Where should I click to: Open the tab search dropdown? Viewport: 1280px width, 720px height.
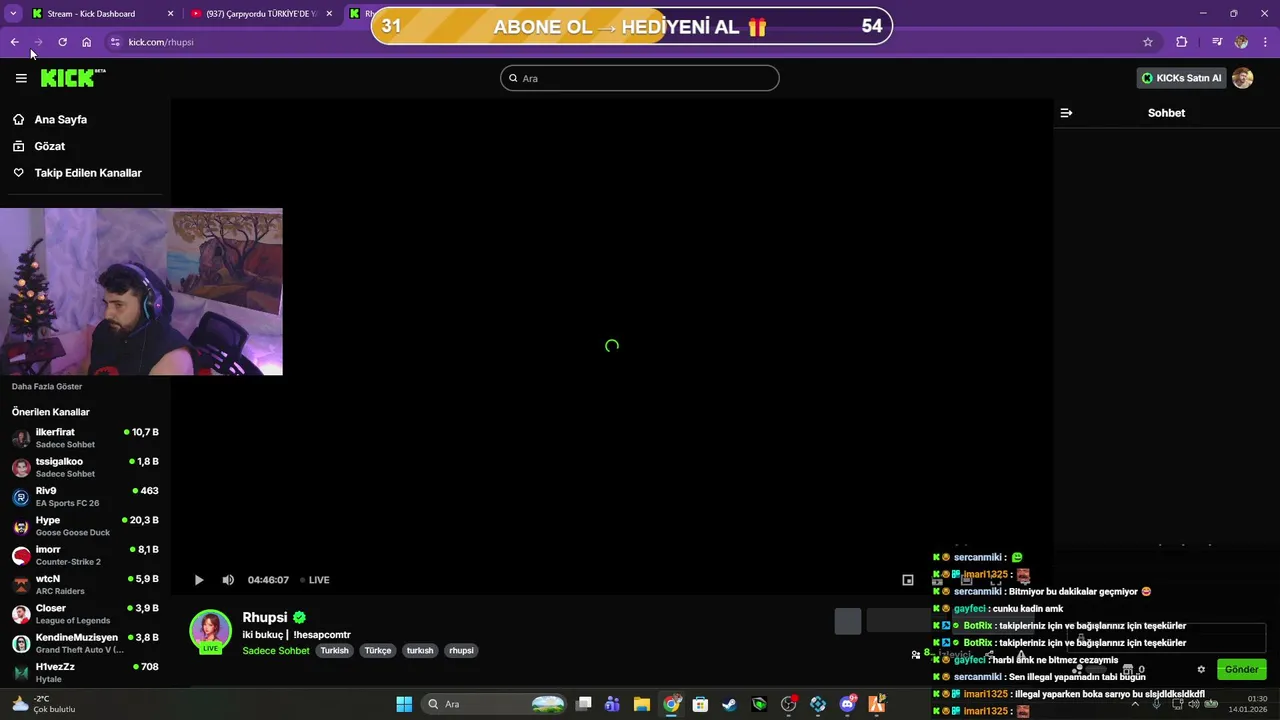(x=13, y=14)
